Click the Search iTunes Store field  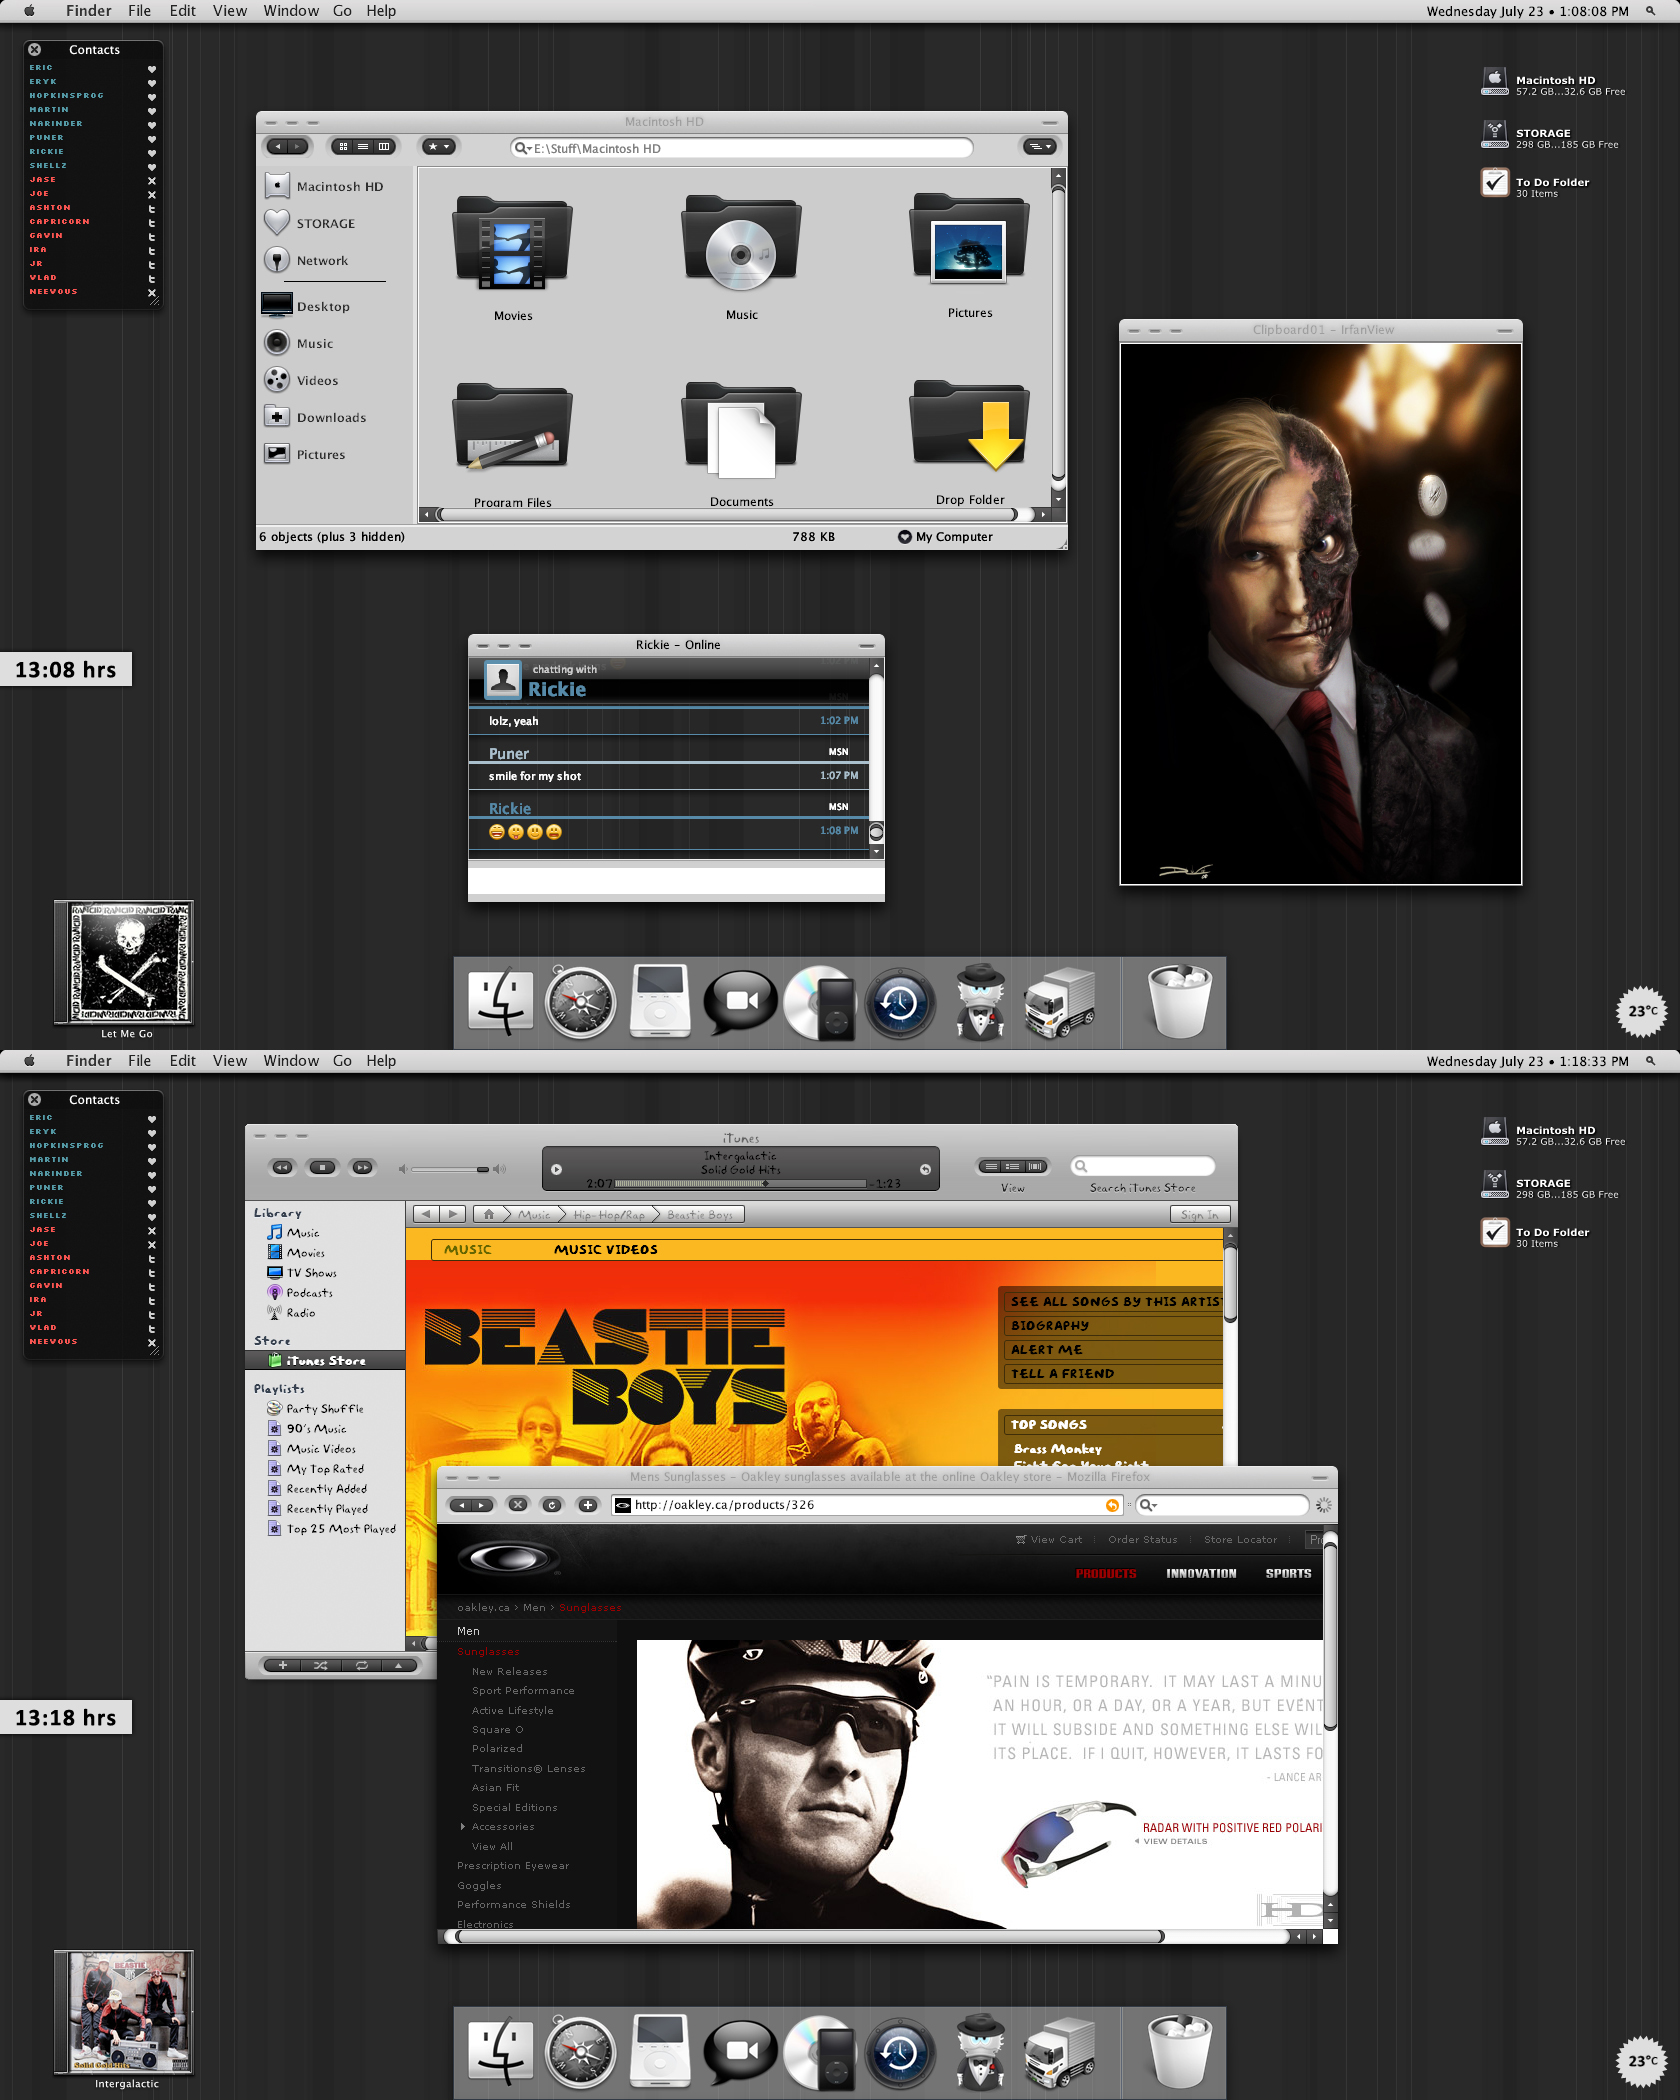point(1143,1166)
